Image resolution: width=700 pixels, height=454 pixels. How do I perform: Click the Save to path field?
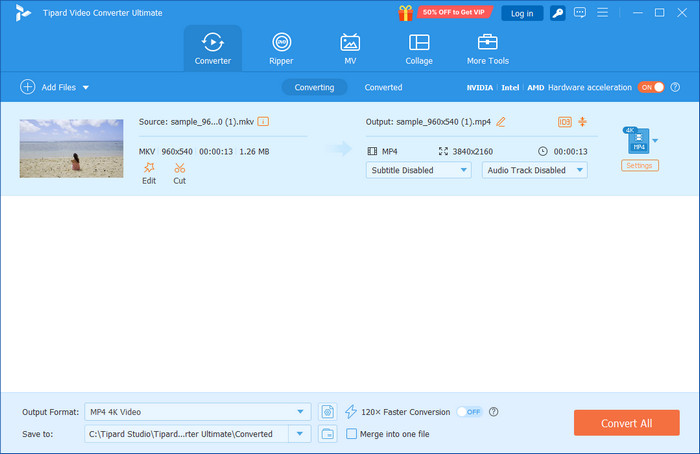(x=187, y=434)
